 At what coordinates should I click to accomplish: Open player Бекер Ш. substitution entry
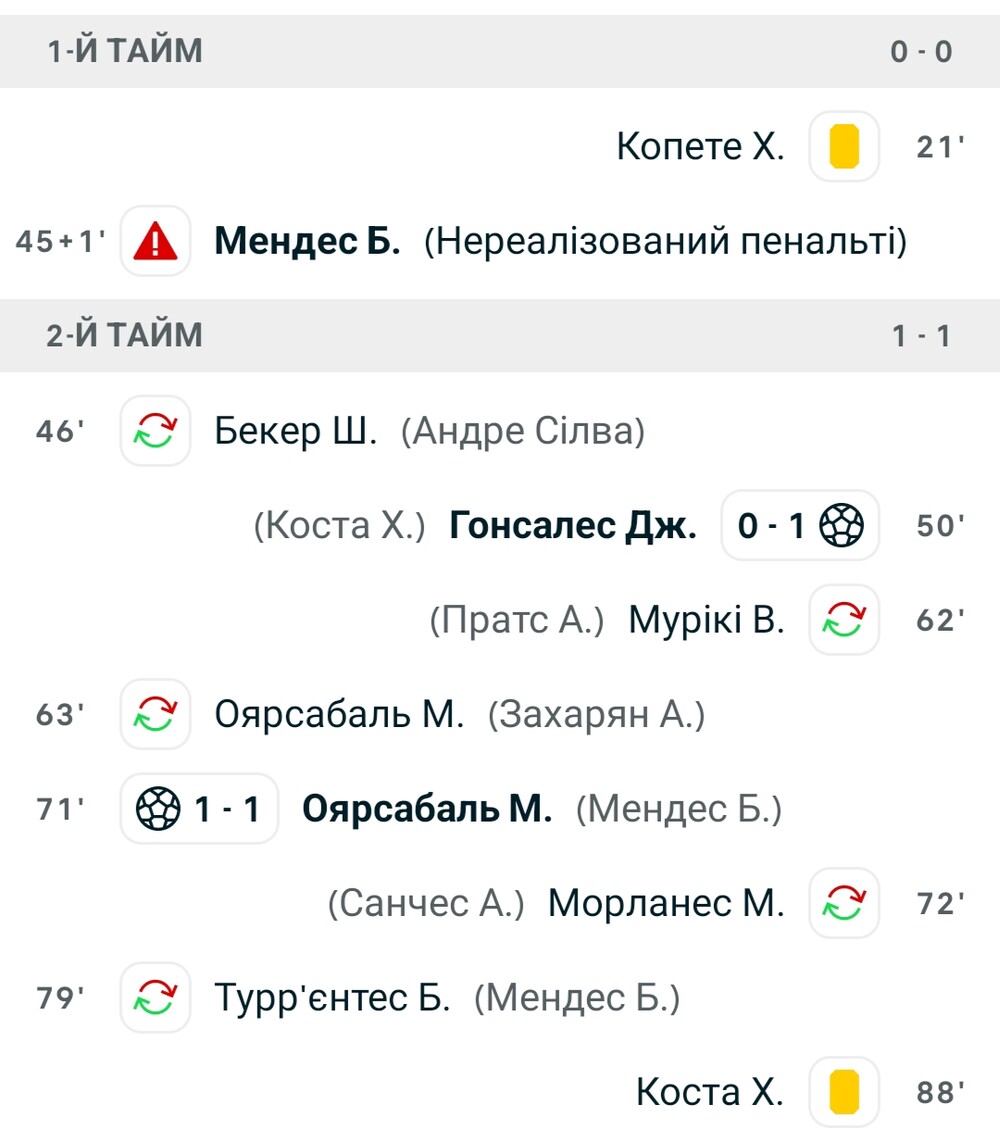tap(296, 430)
